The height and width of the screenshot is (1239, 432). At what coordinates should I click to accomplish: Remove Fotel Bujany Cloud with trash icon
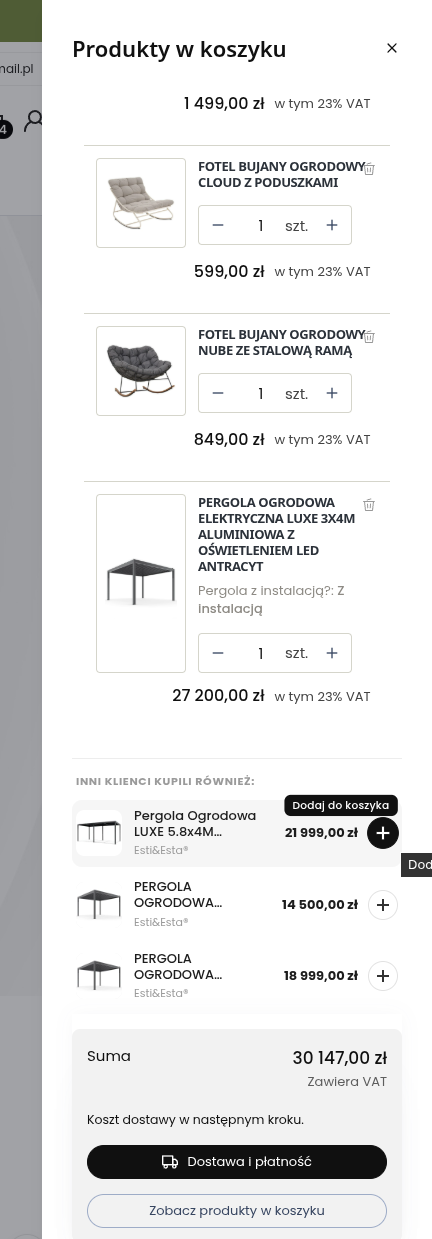tap(369, 169)
